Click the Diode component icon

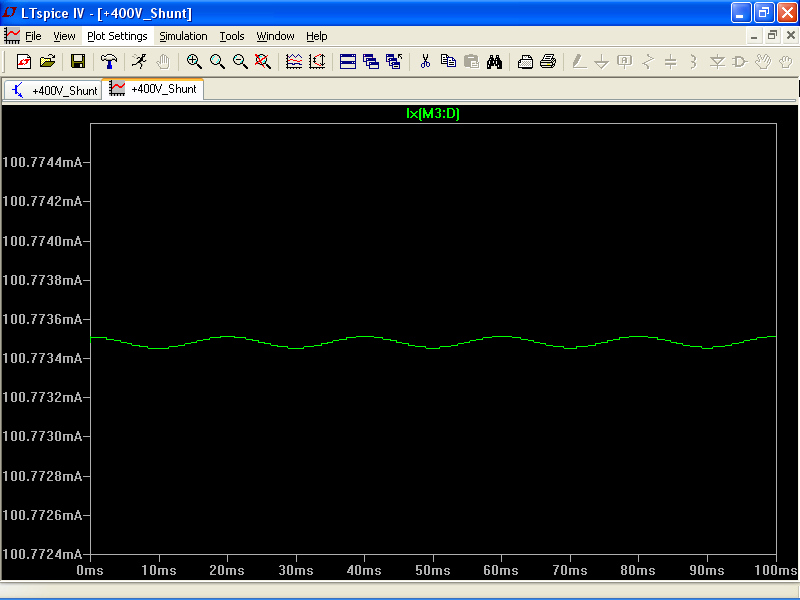pos(717,62)
